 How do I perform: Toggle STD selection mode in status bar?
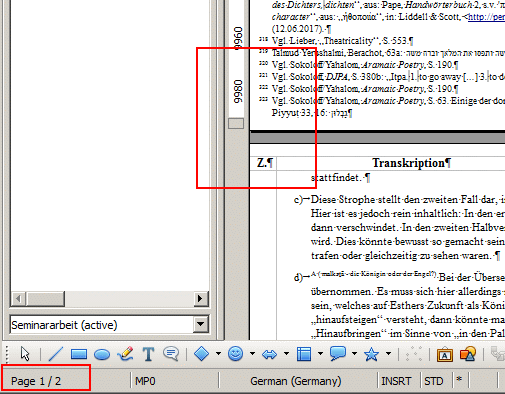point(434,381)
